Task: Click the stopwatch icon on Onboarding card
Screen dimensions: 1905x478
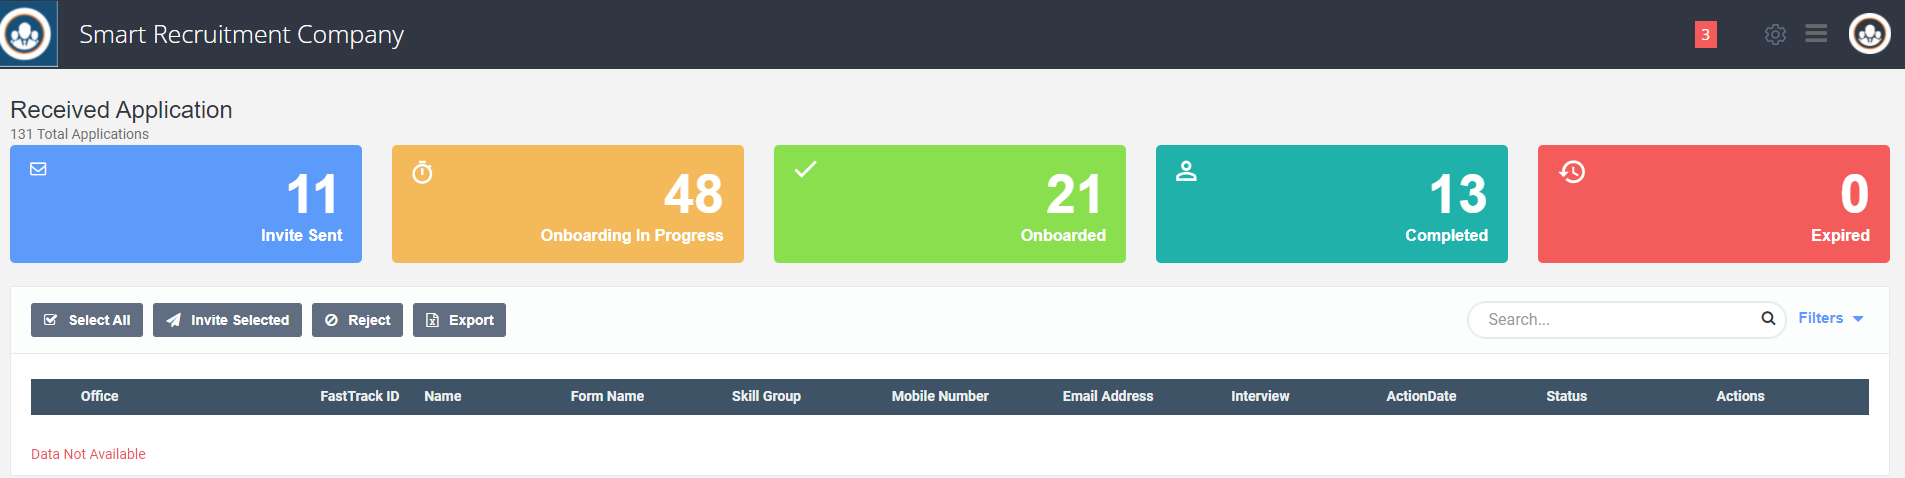Action: coord(423,173)
